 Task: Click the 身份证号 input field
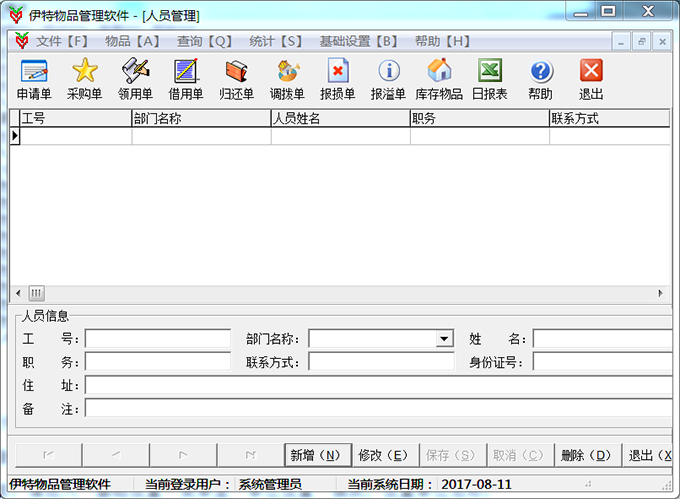pyautogui.click(x=603, y=362)
